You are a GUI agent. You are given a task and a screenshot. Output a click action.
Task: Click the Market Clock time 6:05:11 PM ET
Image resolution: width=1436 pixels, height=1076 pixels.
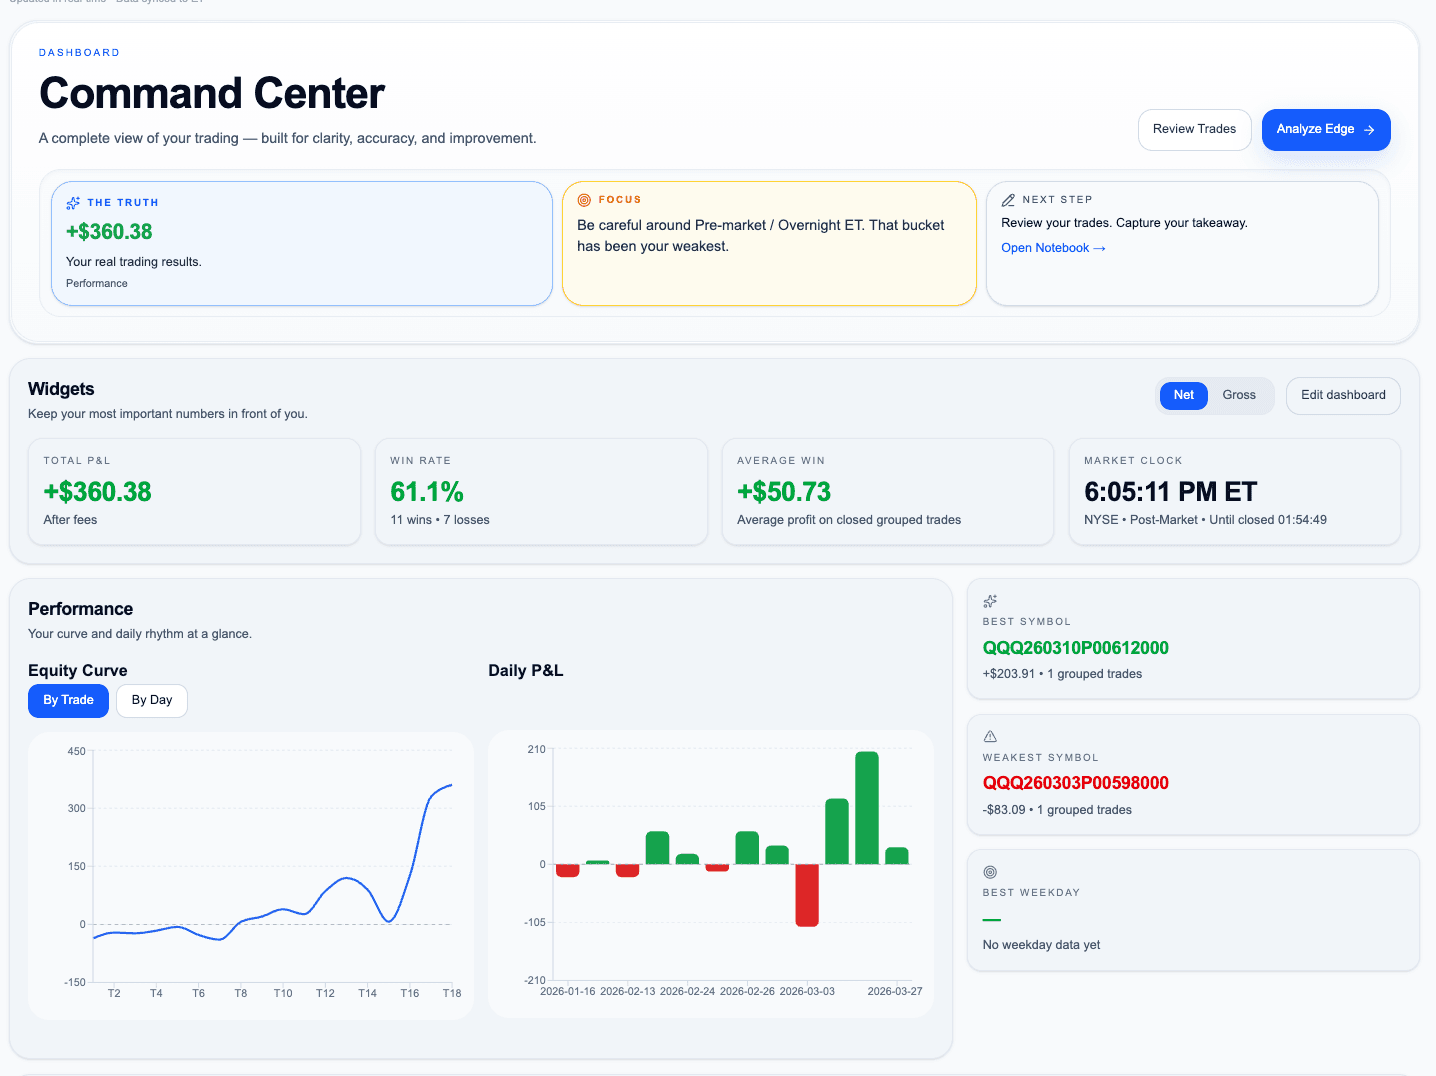coord(1170,492)
